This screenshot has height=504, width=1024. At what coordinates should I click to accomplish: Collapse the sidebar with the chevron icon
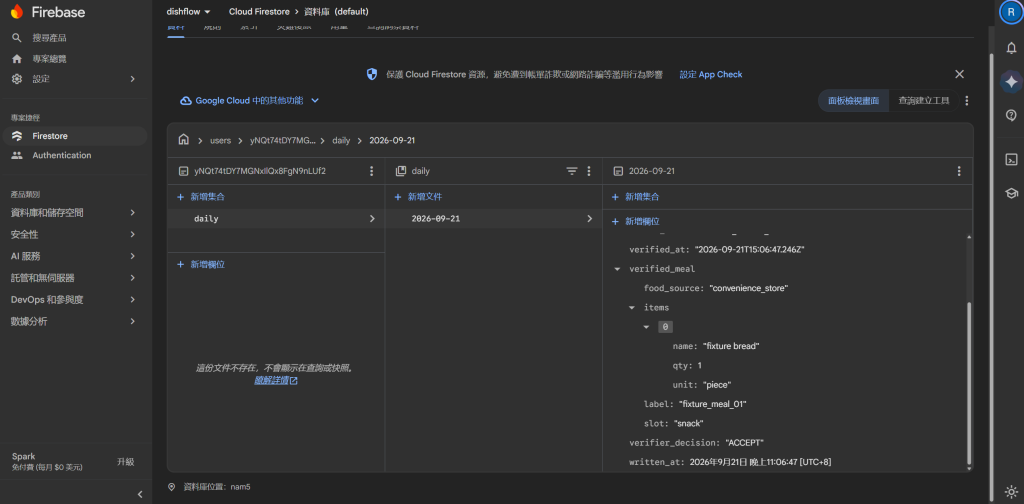[140, 494]
